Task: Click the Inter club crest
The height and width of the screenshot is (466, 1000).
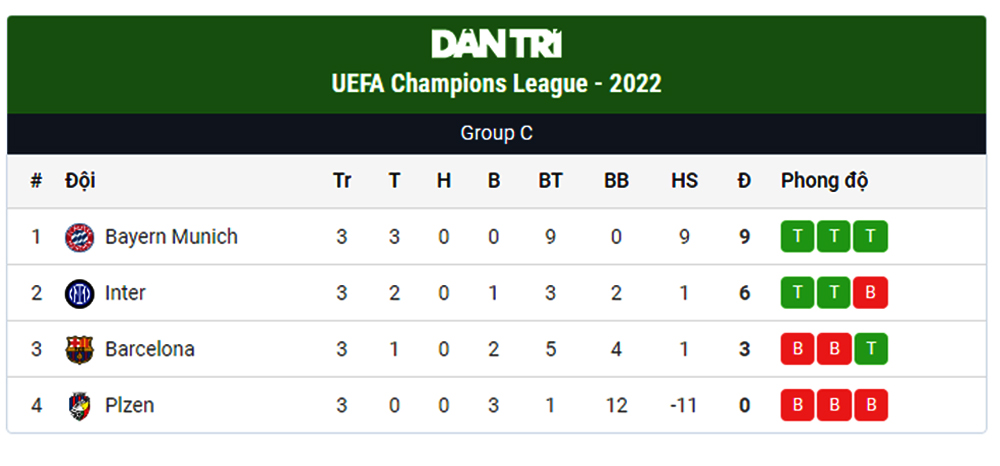Action: pos(80,293)
